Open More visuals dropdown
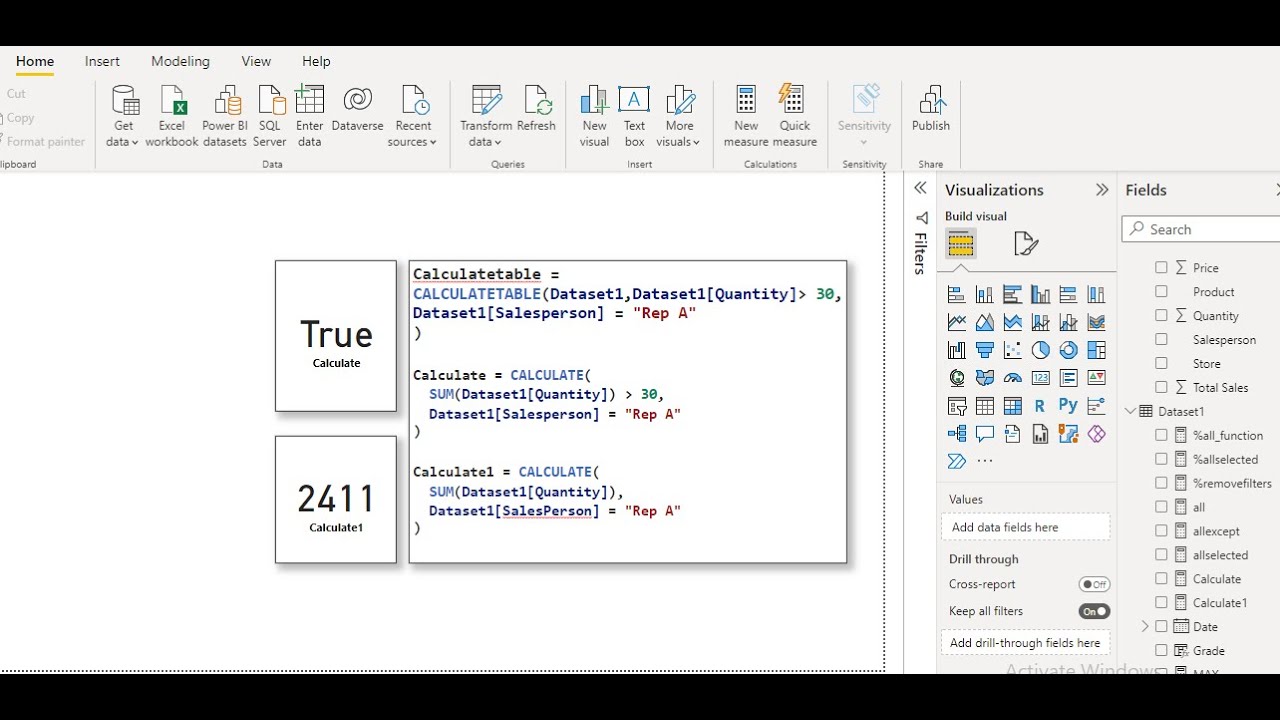This screenshot has width=1280, height=720. pos(680,116)
